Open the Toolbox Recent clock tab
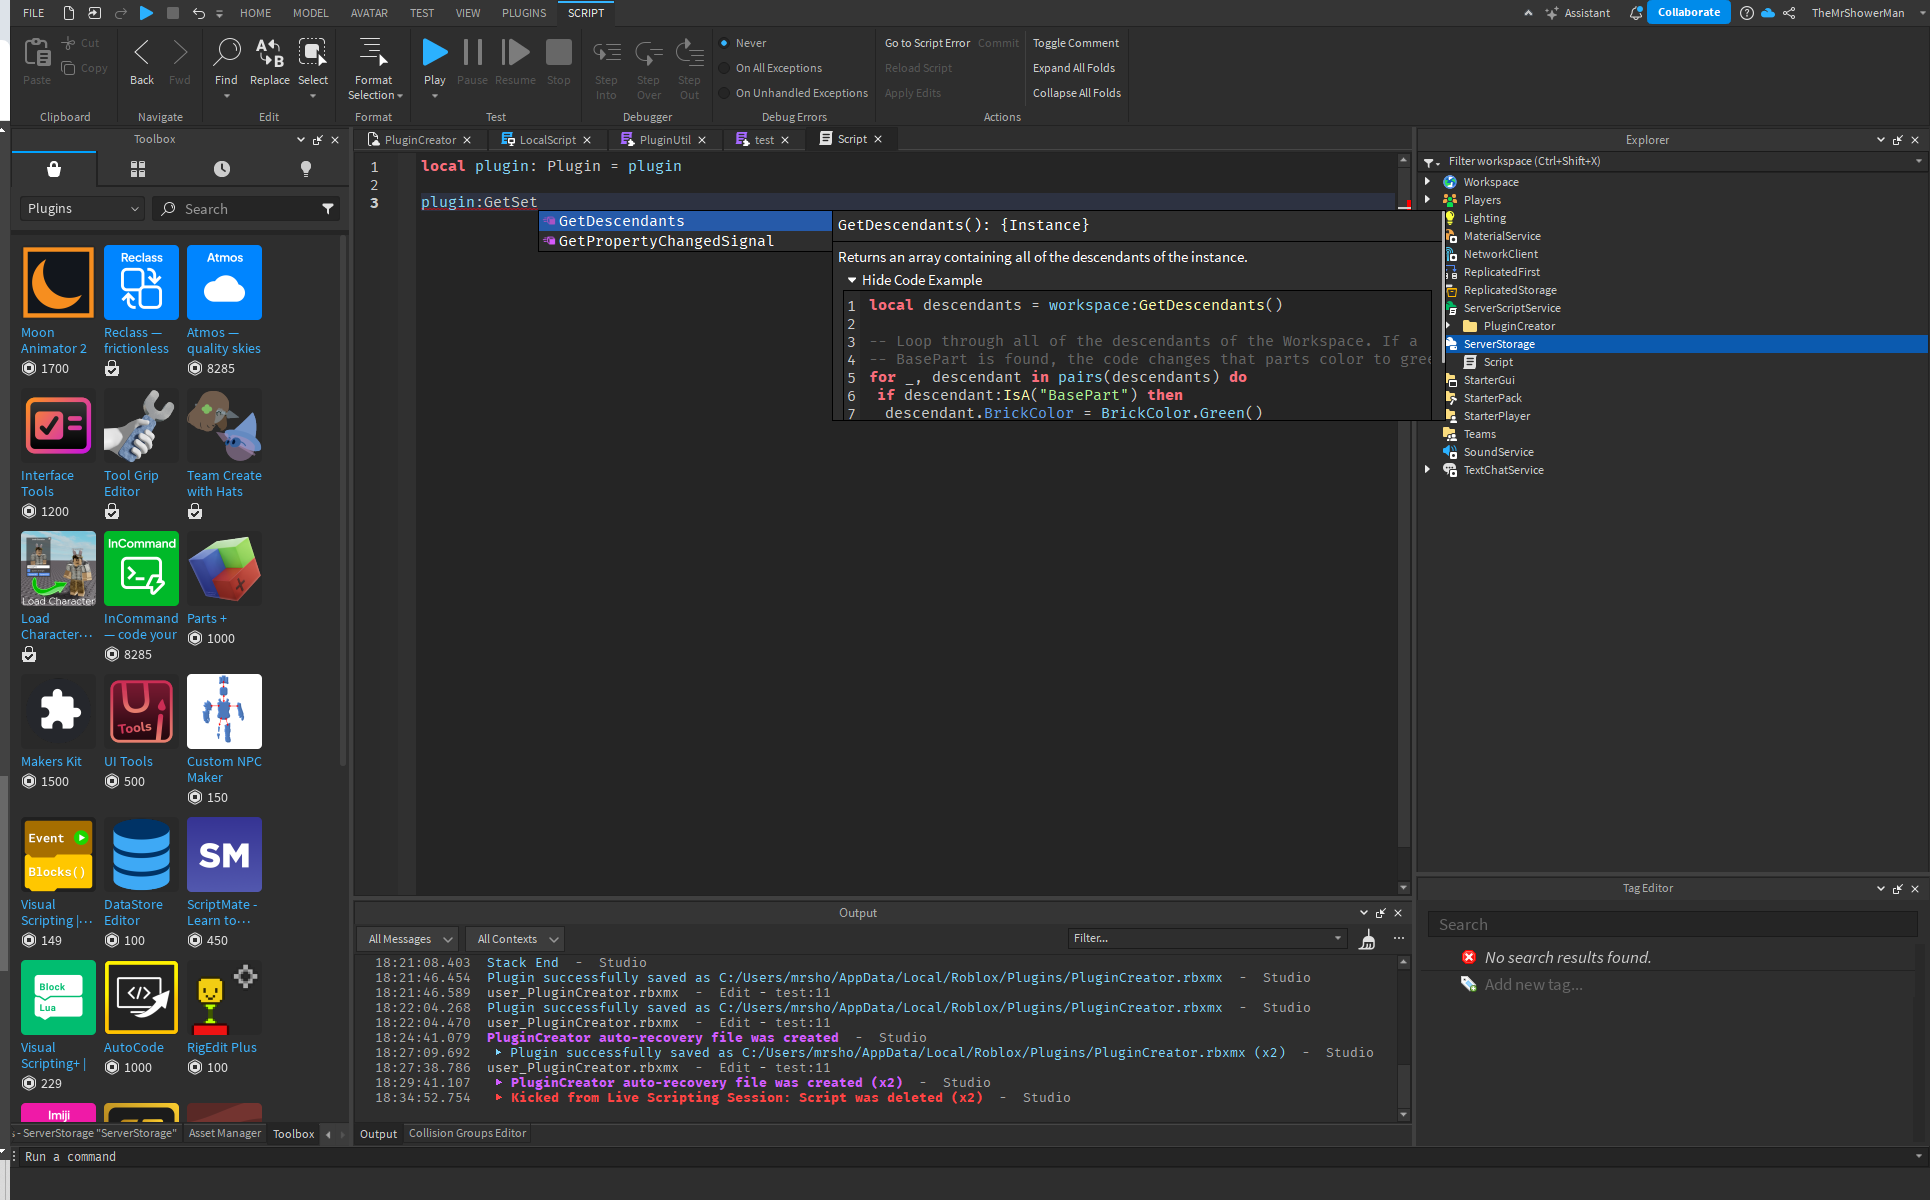1930x1200 pixels. tap(222, 169)
